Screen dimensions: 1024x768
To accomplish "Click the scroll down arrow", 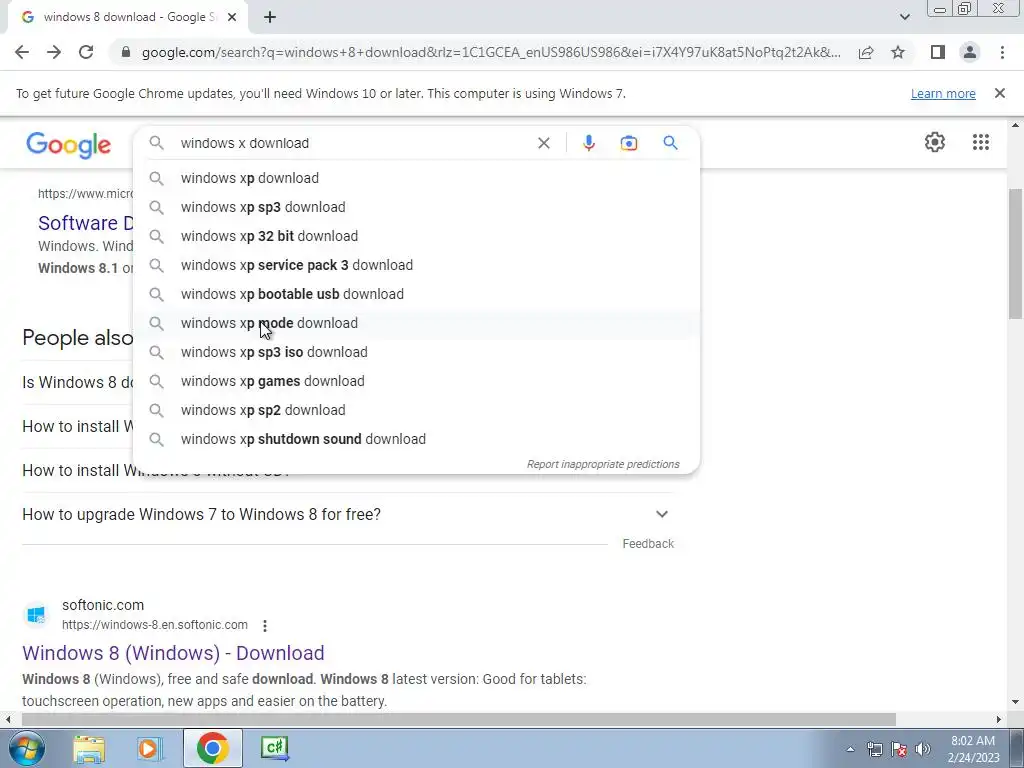I will 1015,703.
